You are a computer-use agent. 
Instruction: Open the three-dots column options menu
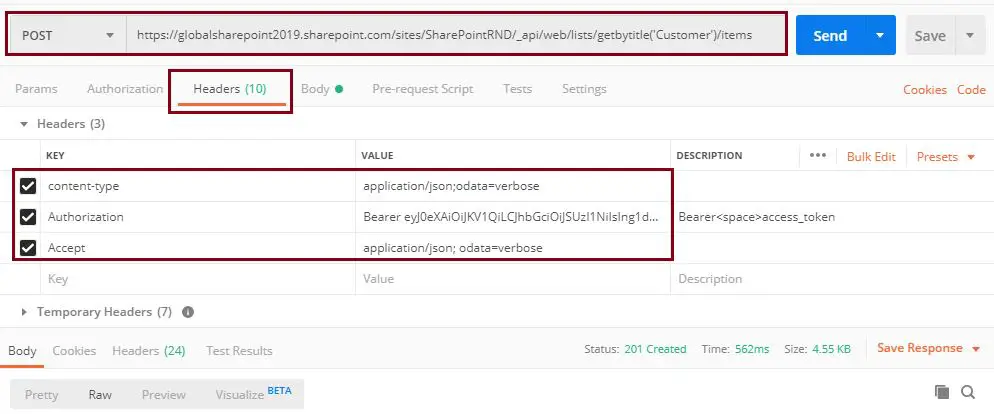tap(818, 156)
